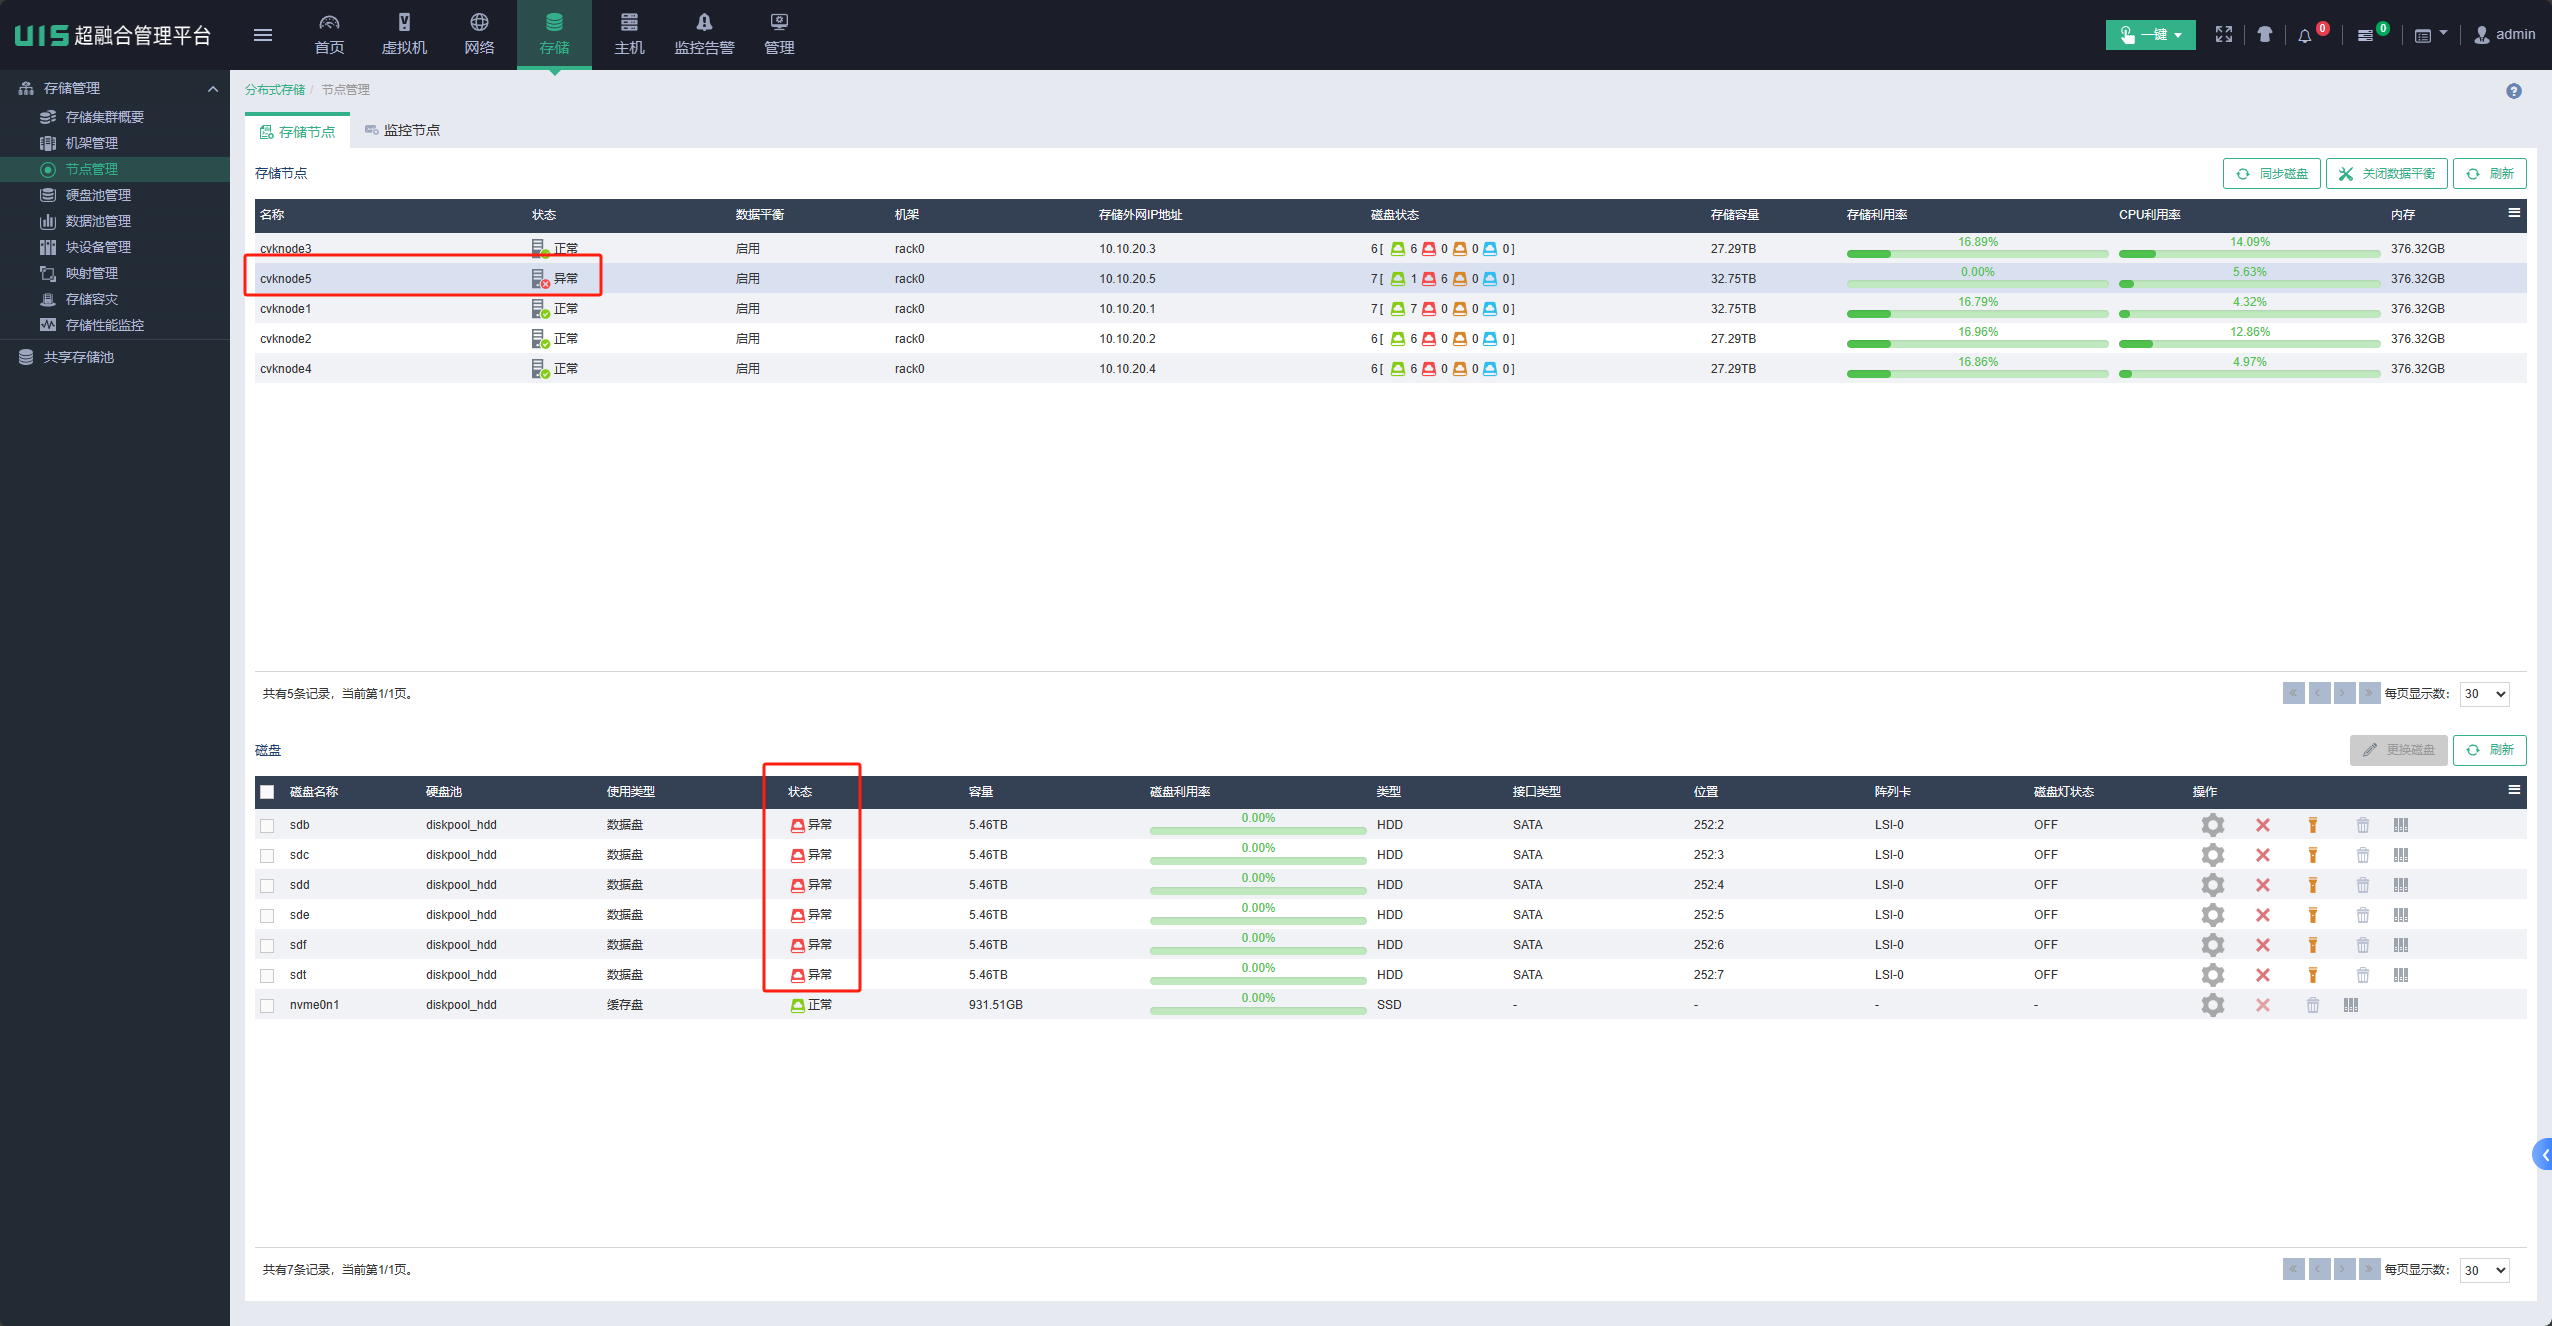Toggle the hamburger sidebar menu icon

(x=263, y=35)
